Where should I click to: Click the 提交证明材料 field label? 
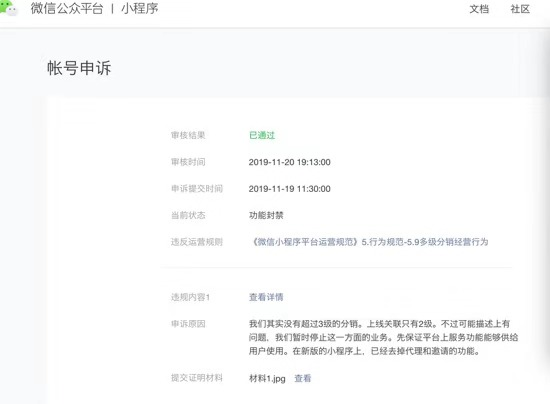197,378
